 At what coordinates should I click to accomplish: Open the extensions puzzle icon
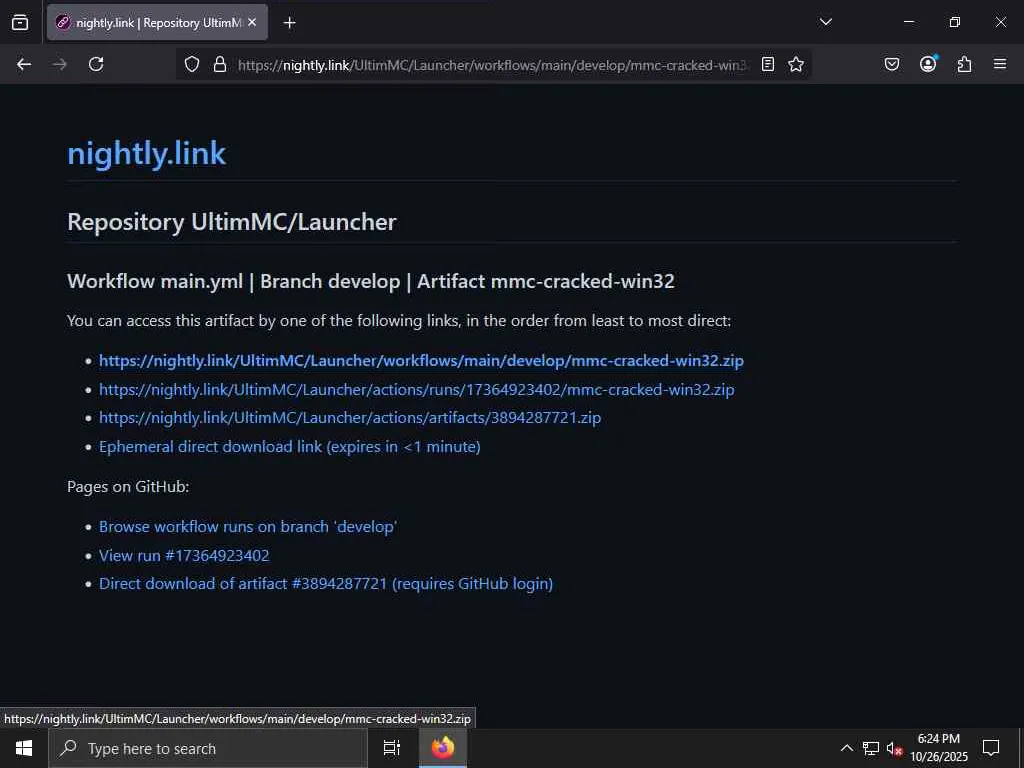coord(964,64)
